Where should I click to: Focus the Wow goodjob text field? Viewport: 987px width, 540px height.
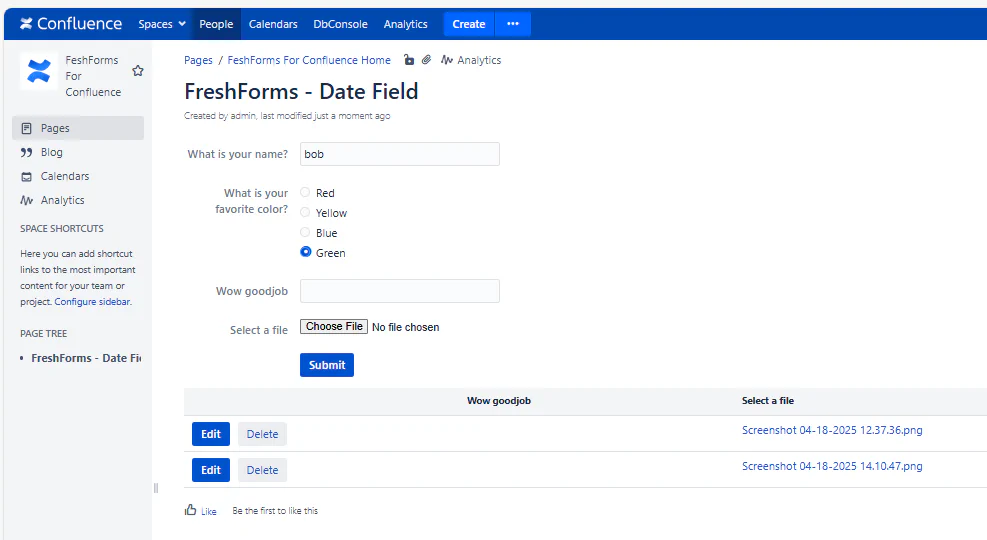point(399,291)
